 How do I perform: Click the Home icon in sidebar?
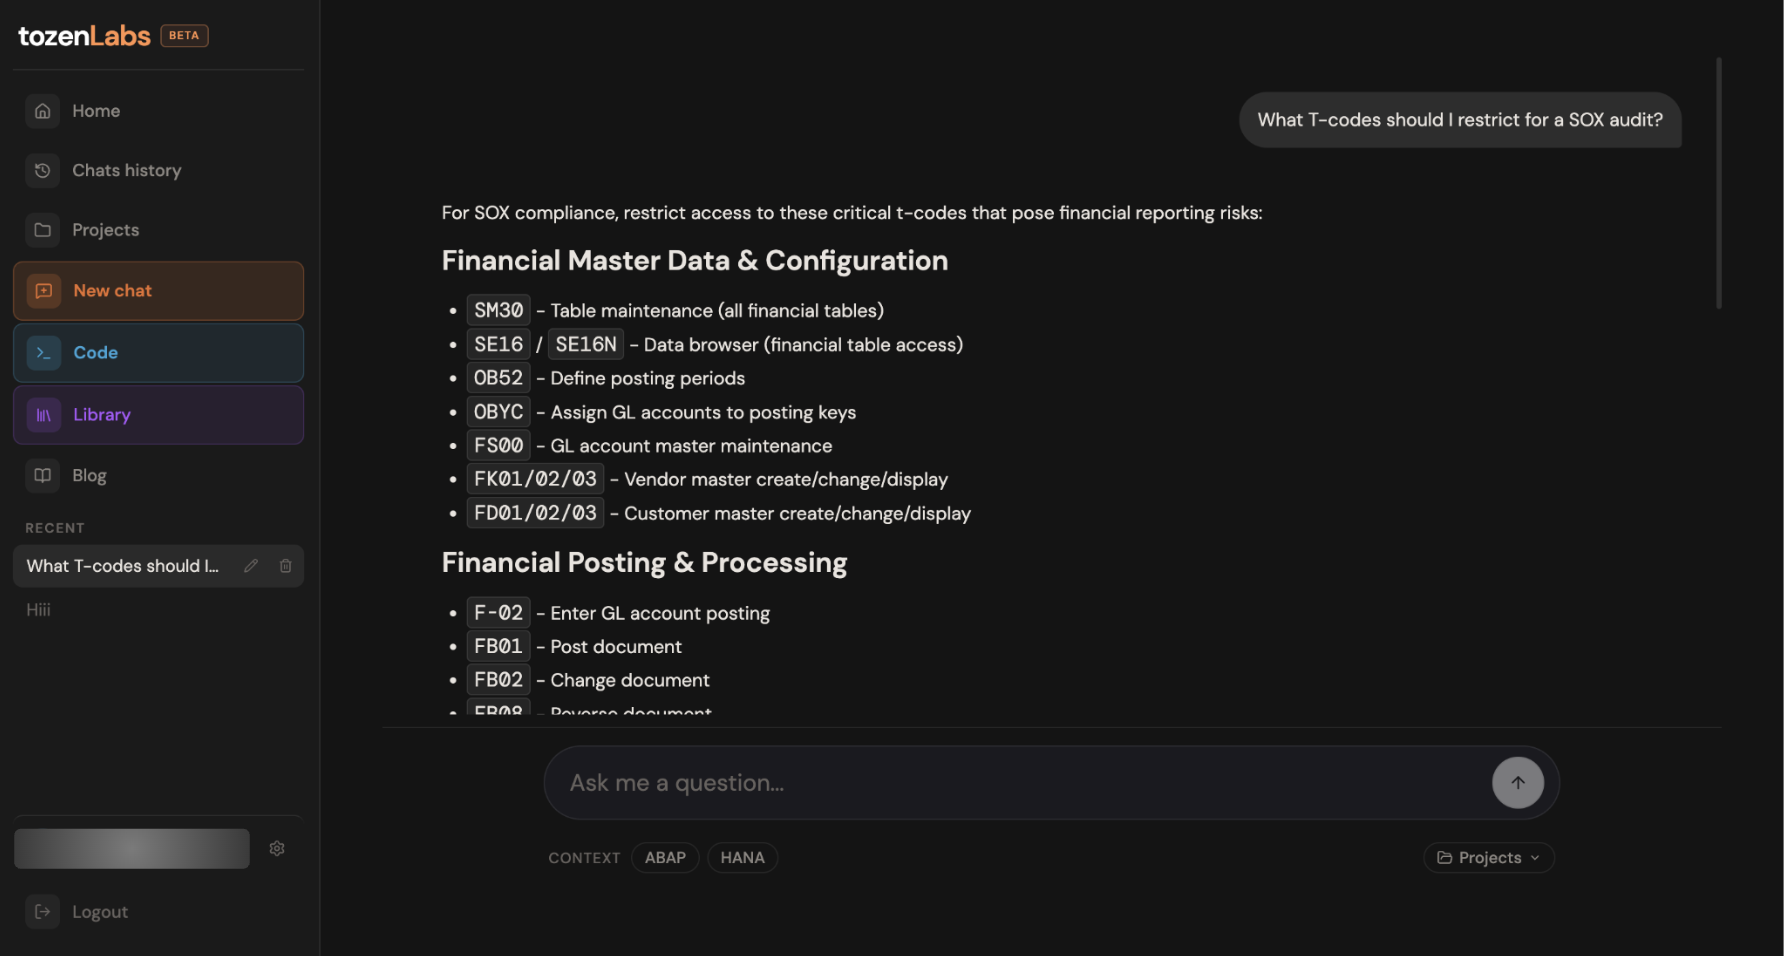tap(42, 111)
